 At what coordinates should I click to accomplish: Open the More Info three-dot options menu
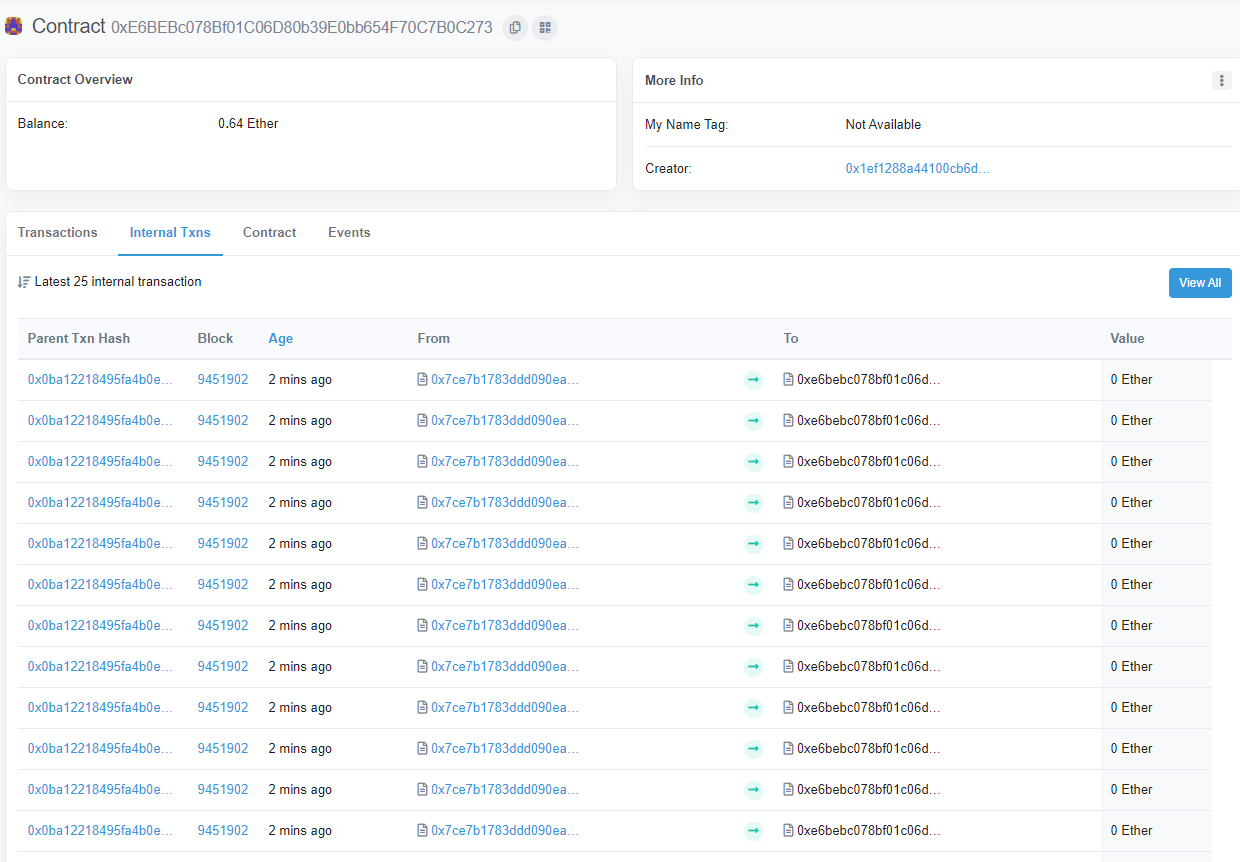[1221, 81]
